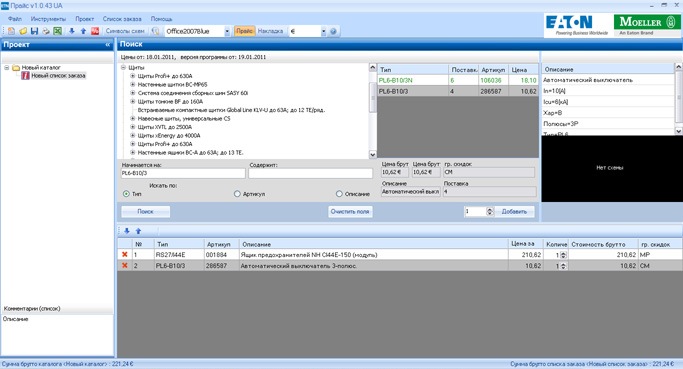Delete row 1 RS27/I44E with red X
The image size is (683, 369).
125,254
